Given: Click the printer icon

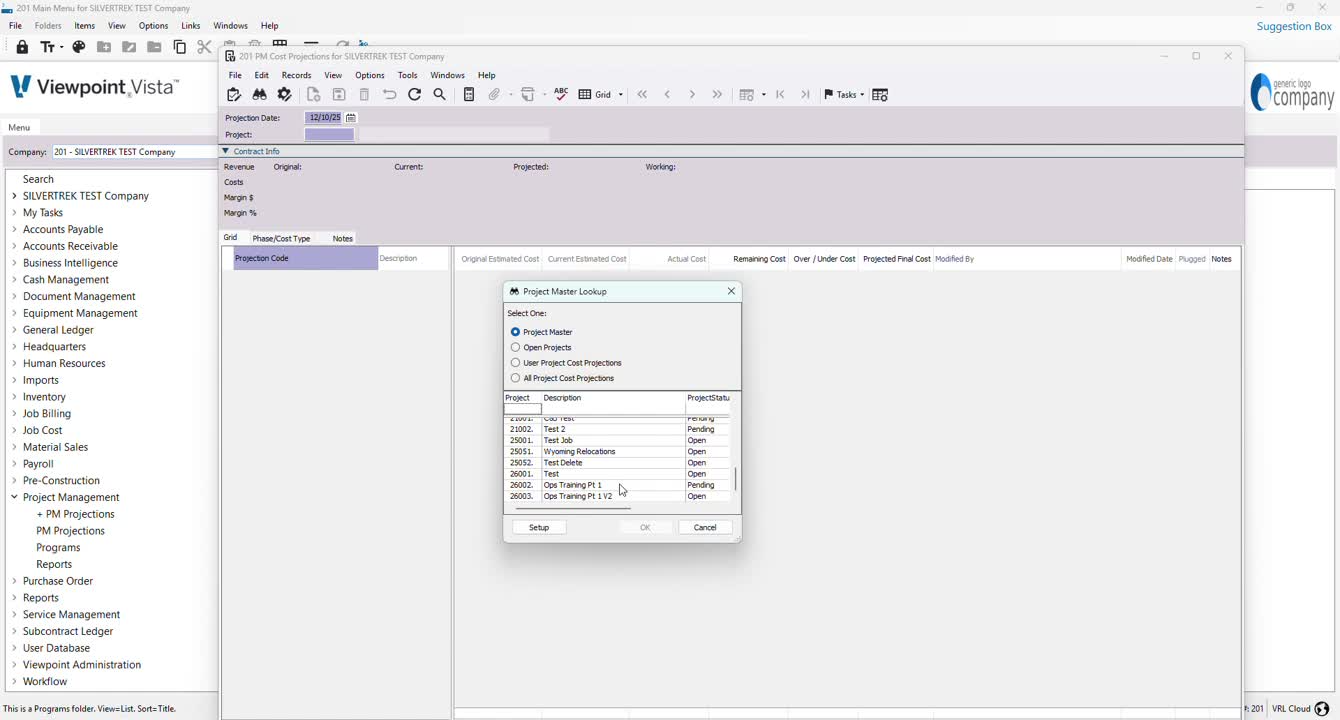Looking at the screenshot, I should (x=529, y=95).
